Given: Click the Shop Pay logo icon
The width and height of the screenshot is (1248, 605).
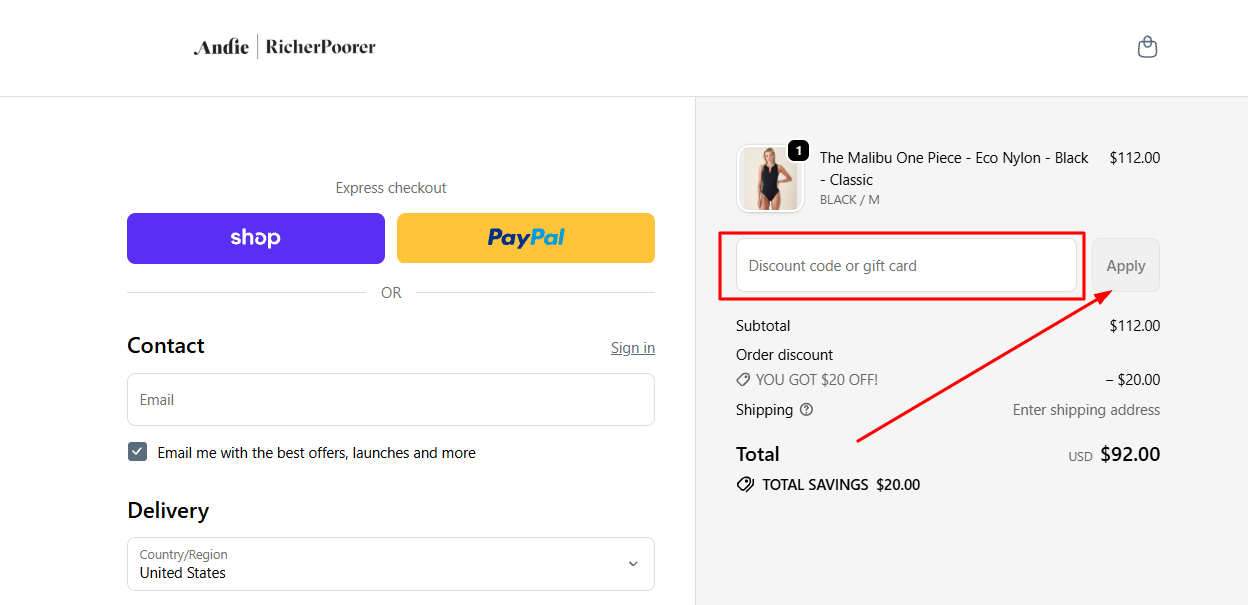Looking at the screenshot, I should (255, 237).
